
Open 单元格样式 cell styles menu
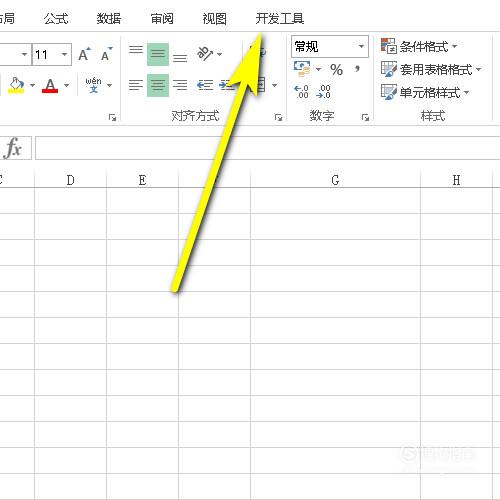tap(425, 92)
